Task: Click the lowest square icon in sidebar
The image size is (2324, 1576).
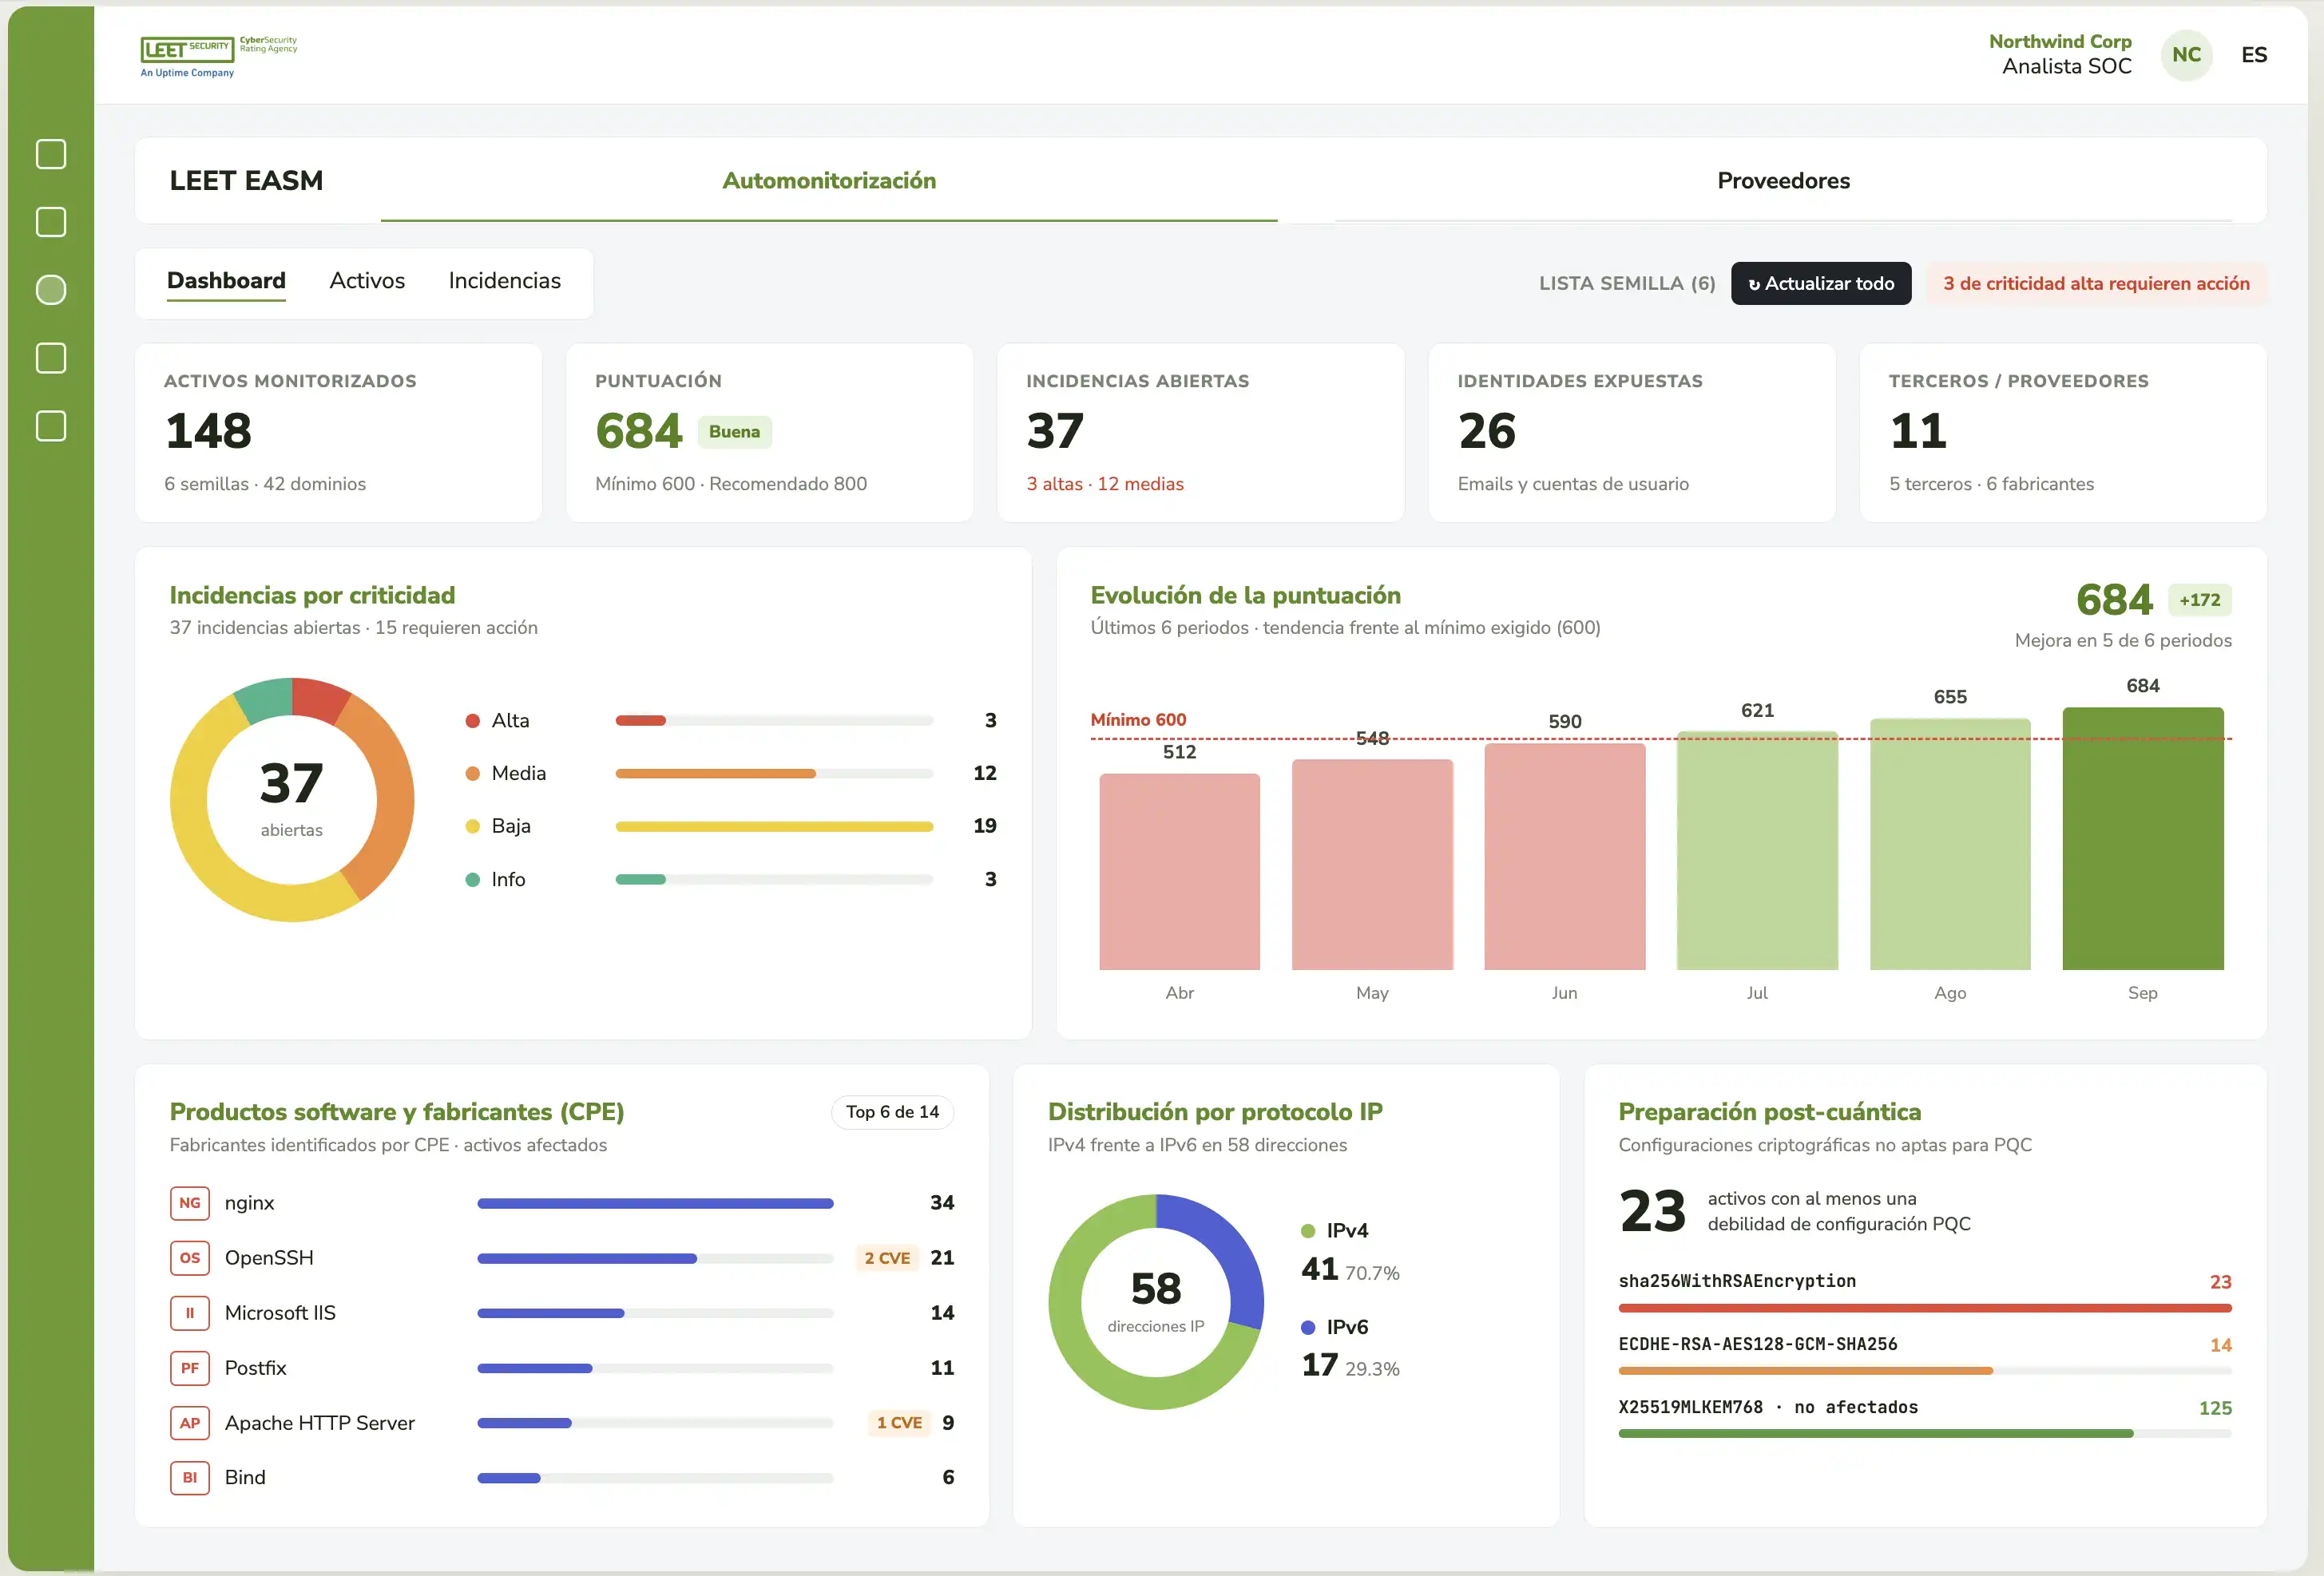Action: (x=51, y=426)
